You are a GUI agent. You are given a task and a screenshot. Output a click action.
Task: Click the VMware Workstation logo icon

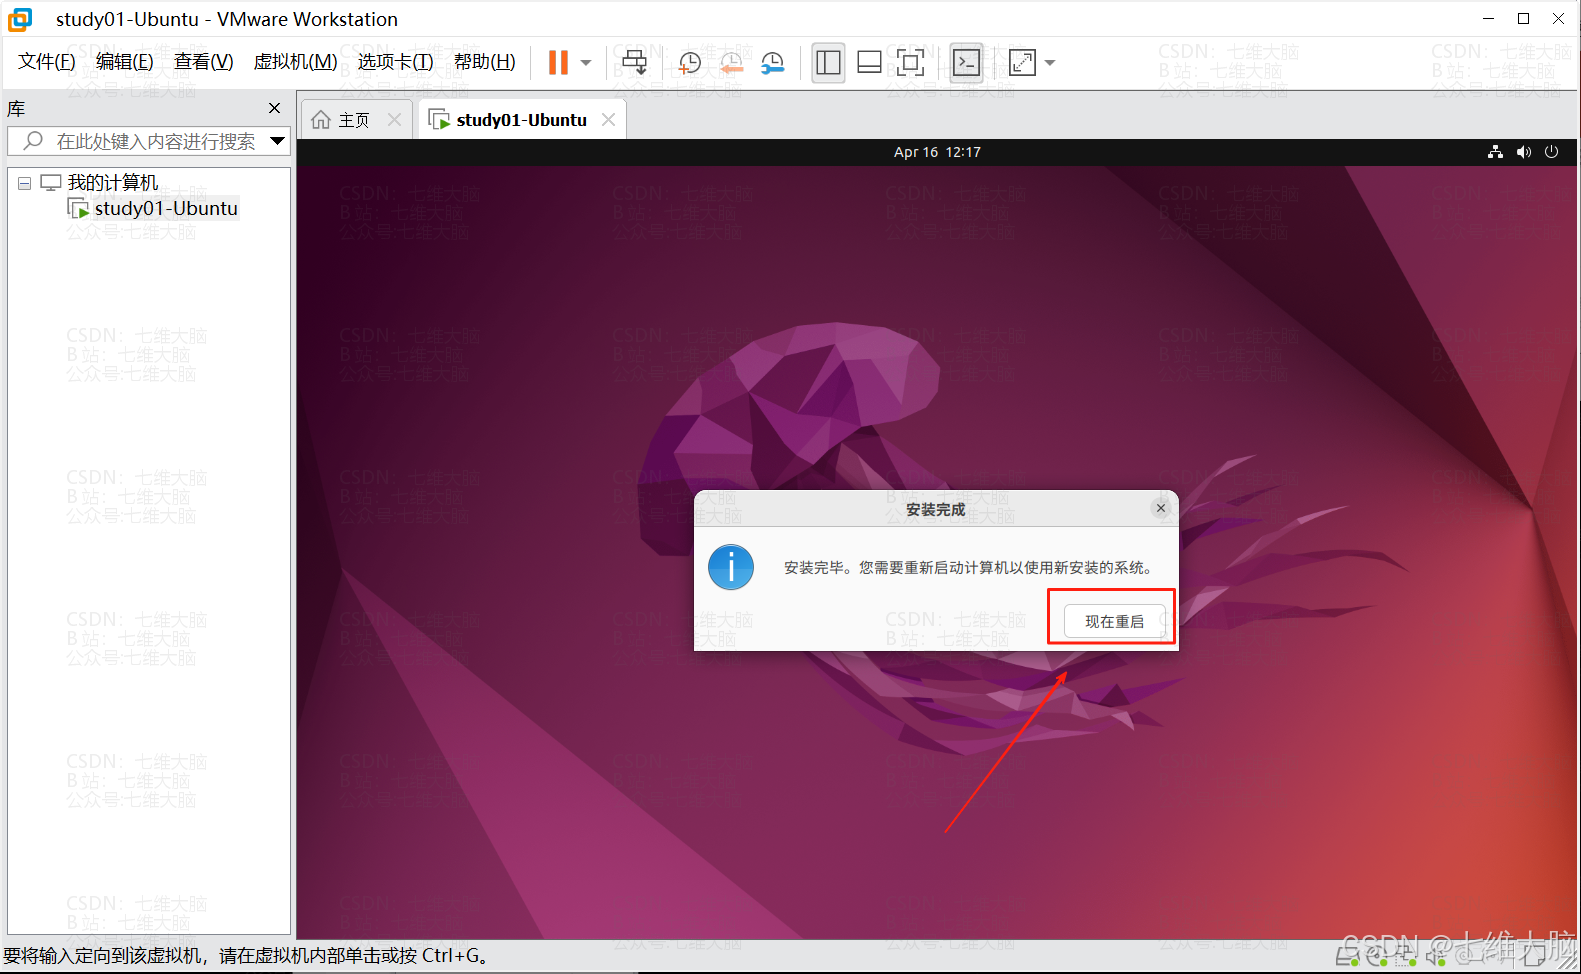(x=20, y=19)
